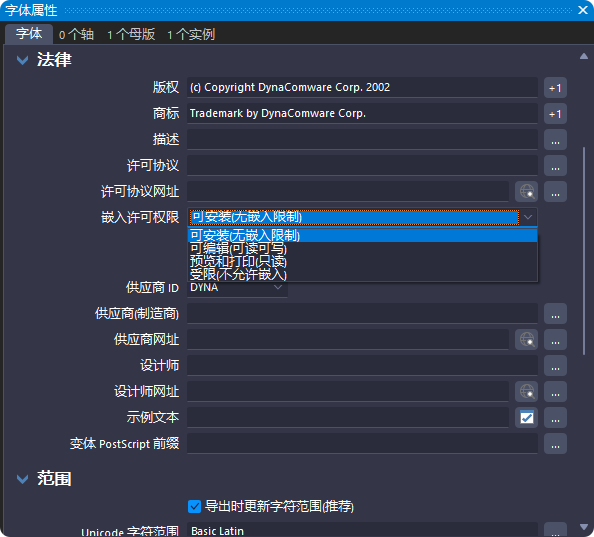Open the ... editor for 设计师网址
The height and width of the screenshot is (537, 594).
[x=555, y=391]
